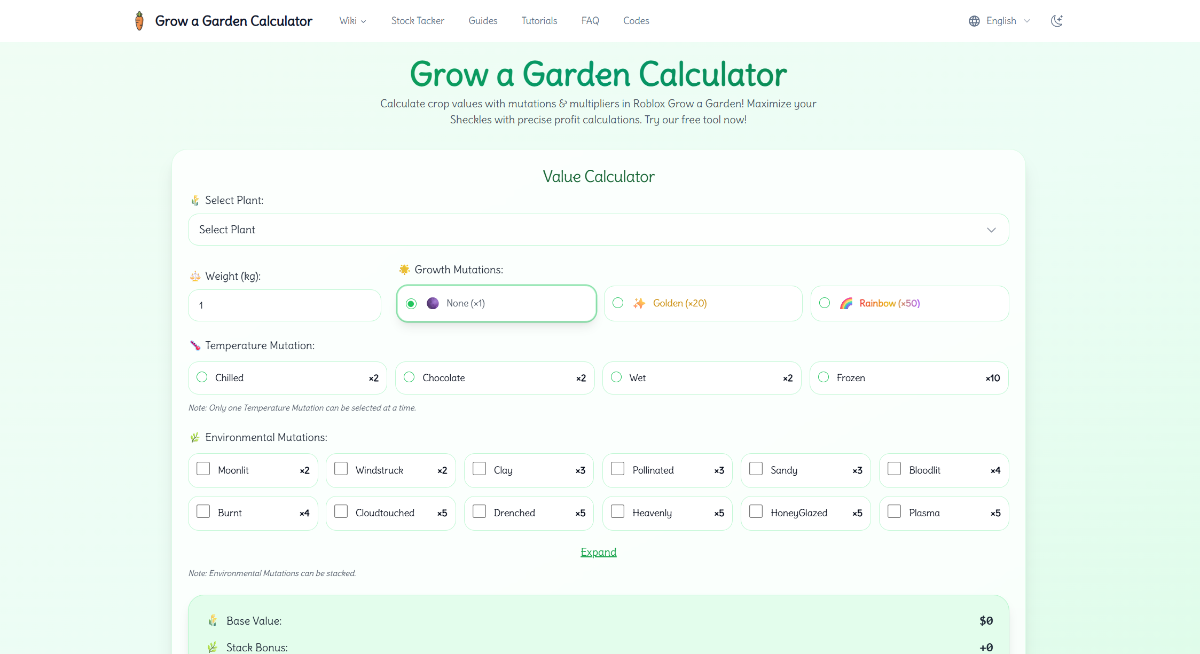The height and width of the screenshot is (654, 1200).
Task: Click the Expand link below mutations
Action: pos(598,551)
